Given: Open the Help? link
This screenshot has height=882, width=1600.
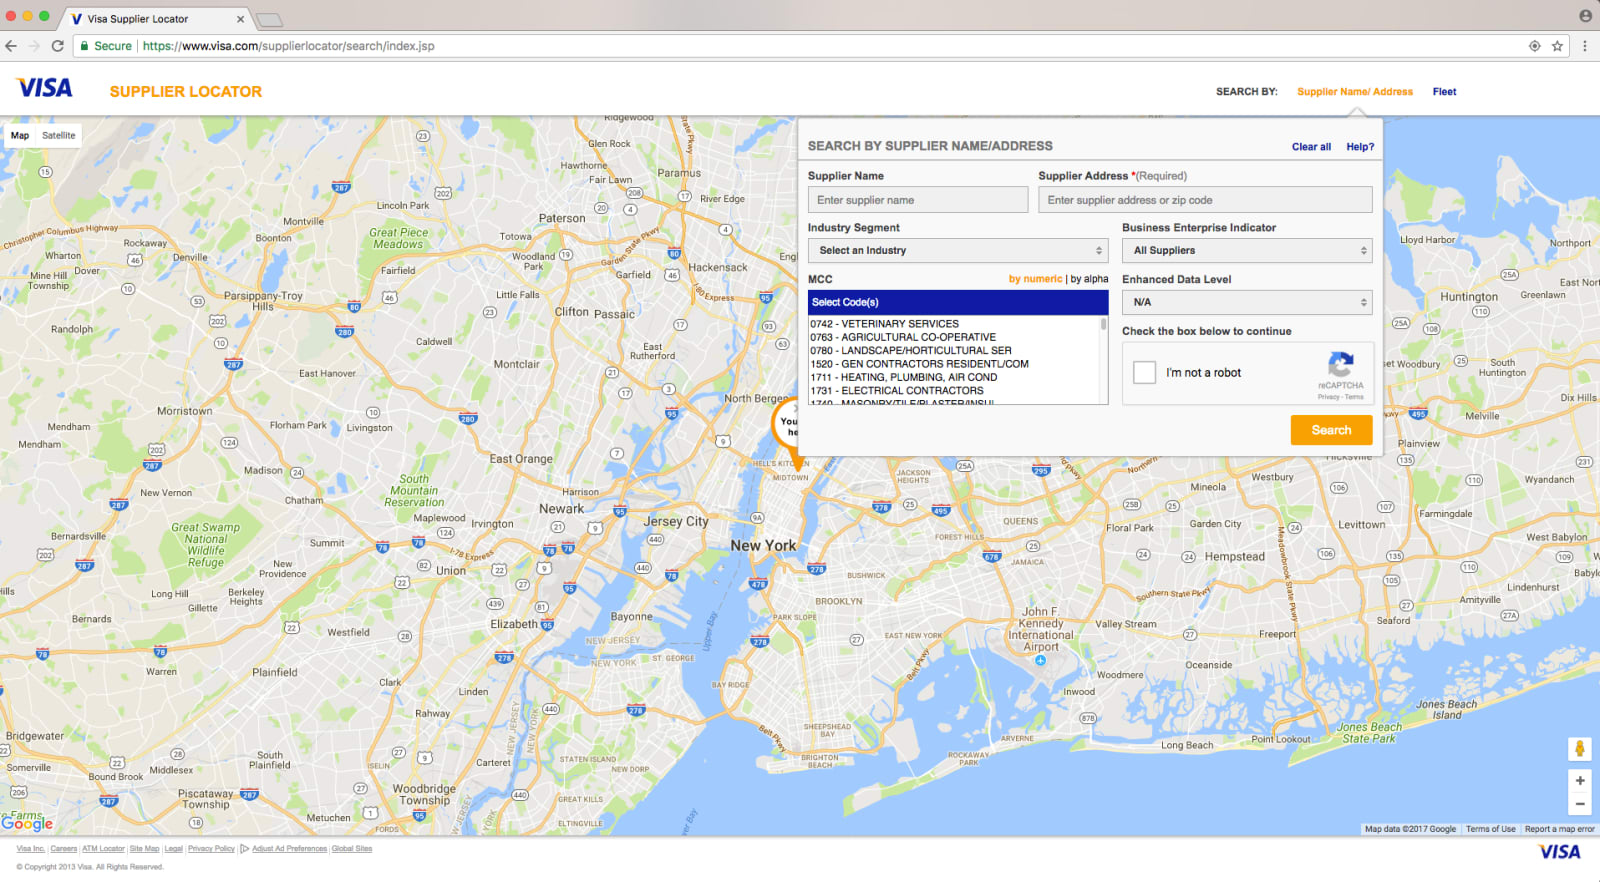Looking at the screenshot, I should 1360,147.
